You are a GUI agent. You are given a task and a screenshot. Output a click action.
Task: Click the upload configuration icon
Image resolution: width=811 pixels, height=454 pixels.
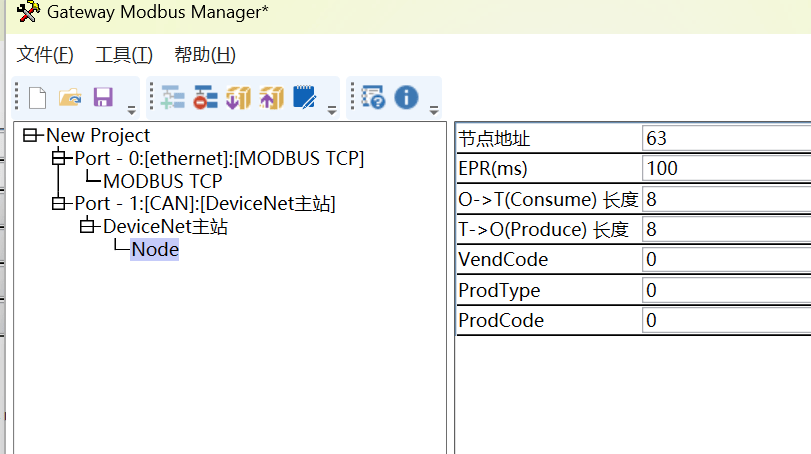pos(272,97)
